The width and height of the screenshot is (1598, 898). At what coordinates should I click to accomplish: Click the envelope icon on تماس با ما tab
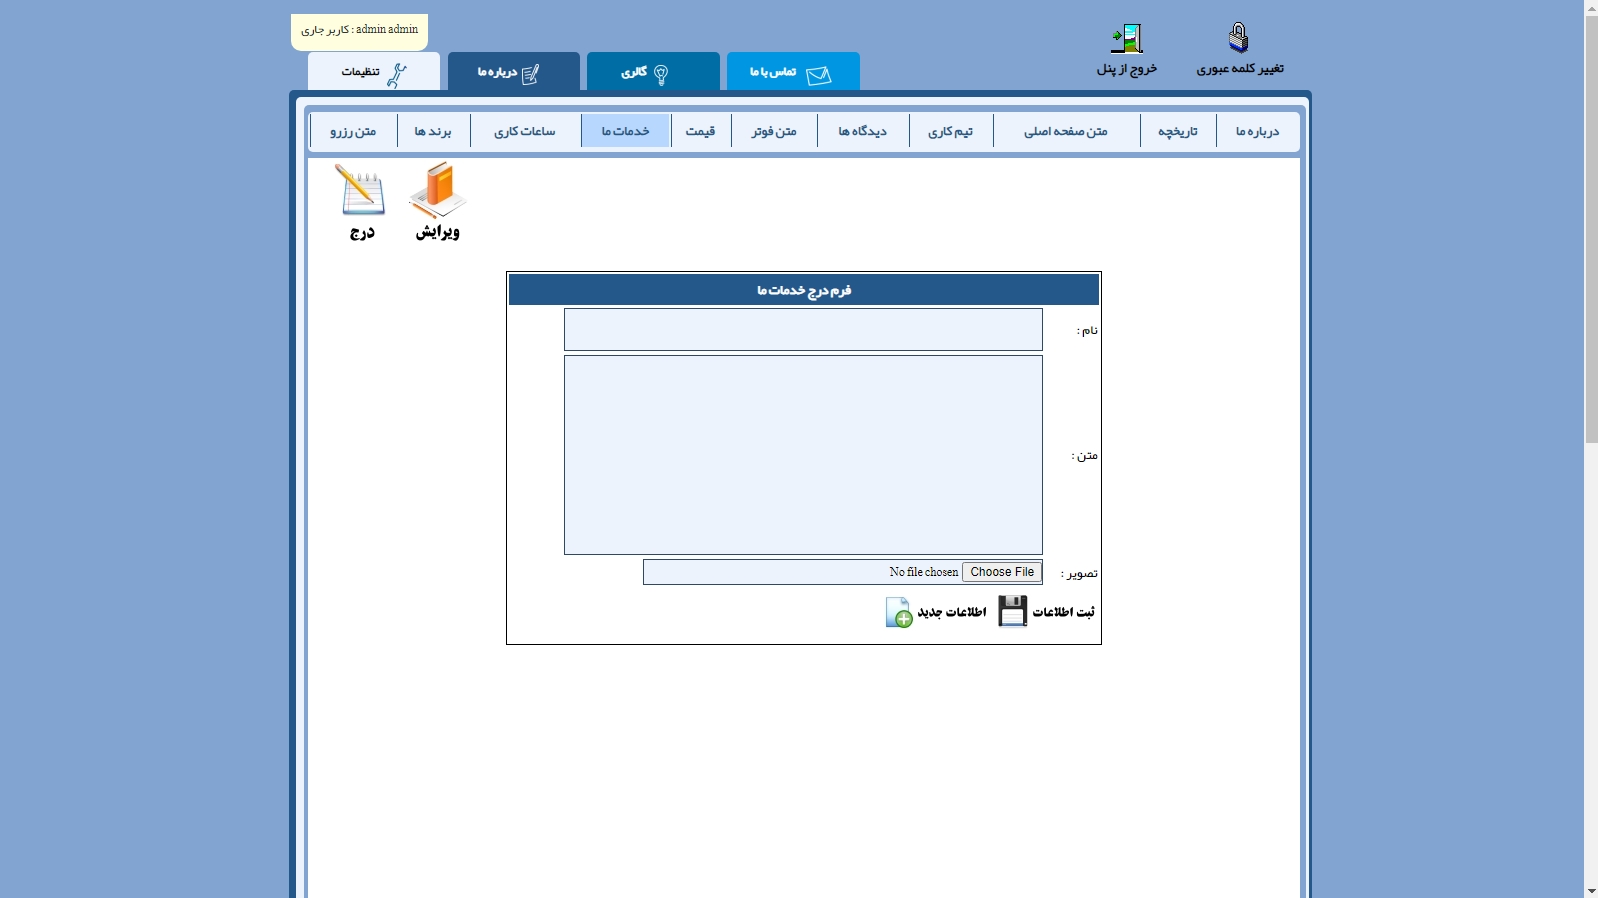pos(819,75)
